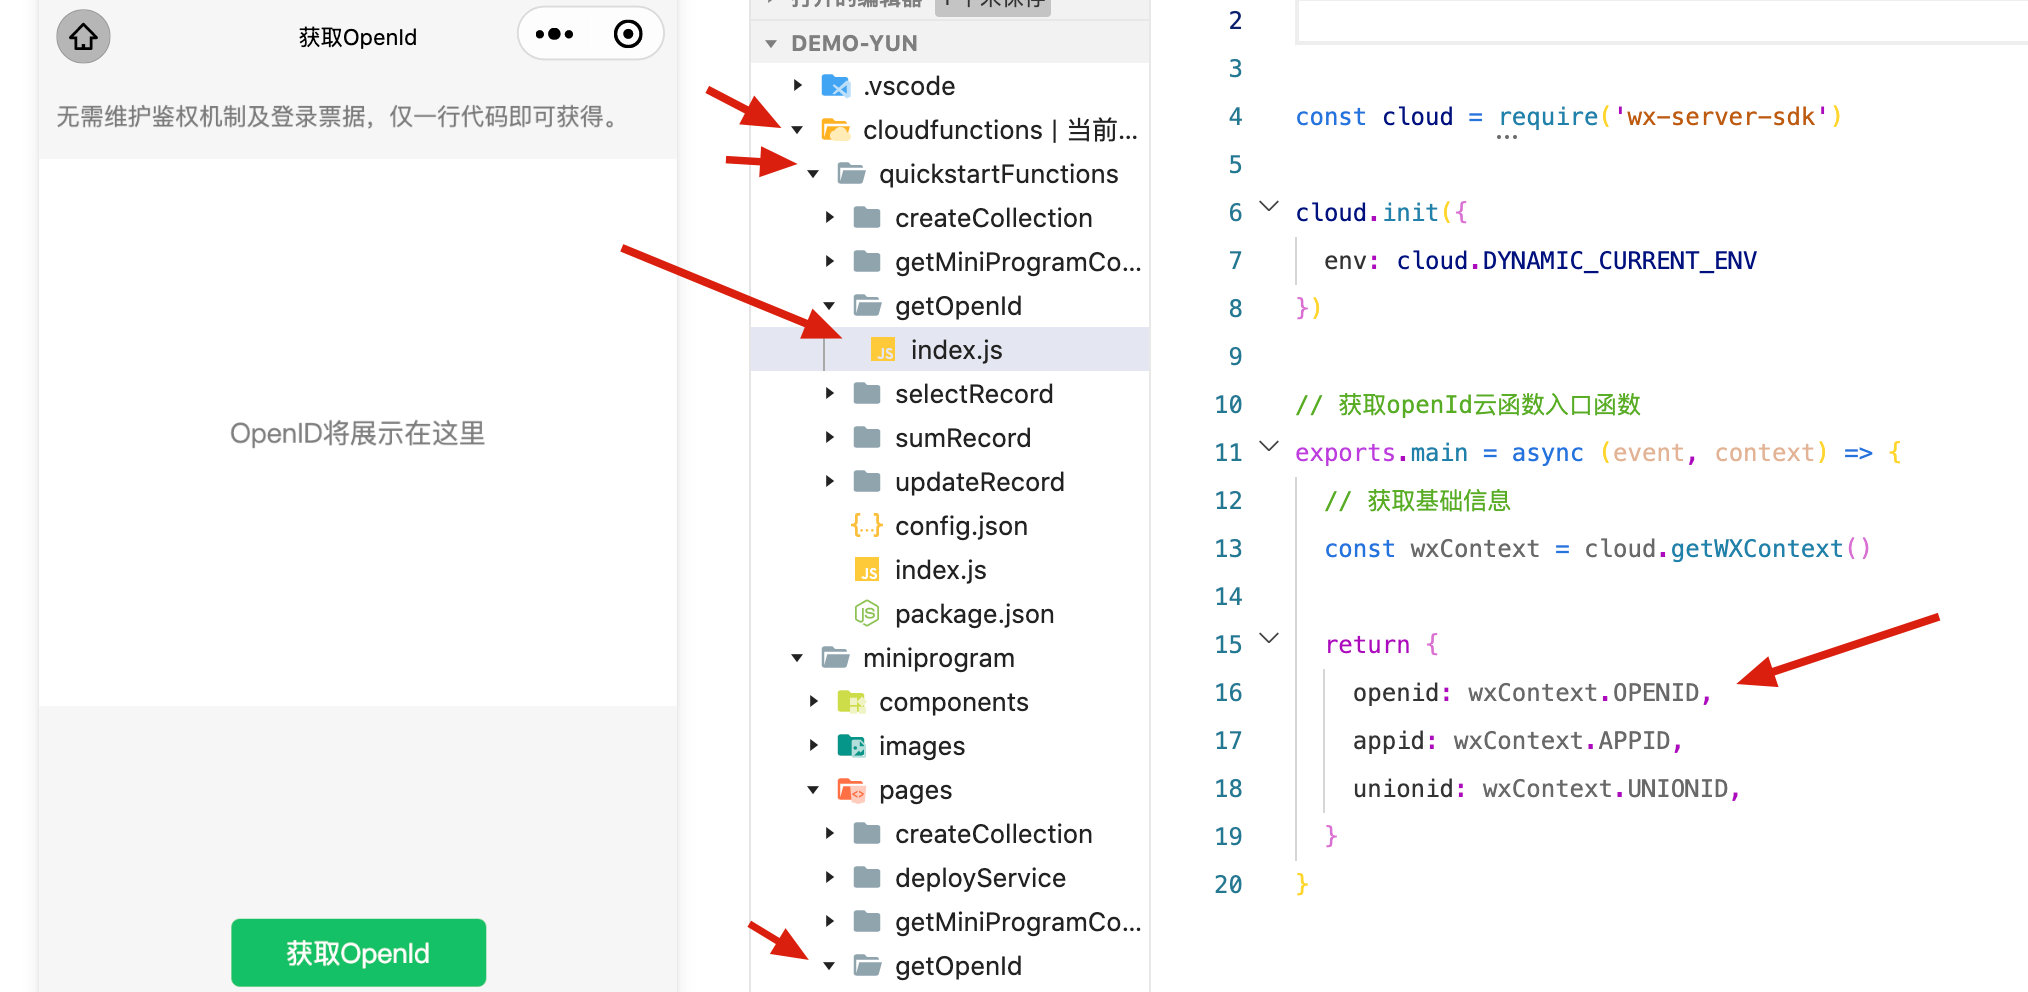Click the JS icon of quickstartFunctions index.js
Screen dimensions: 2028x992
(x=867, y=570)
